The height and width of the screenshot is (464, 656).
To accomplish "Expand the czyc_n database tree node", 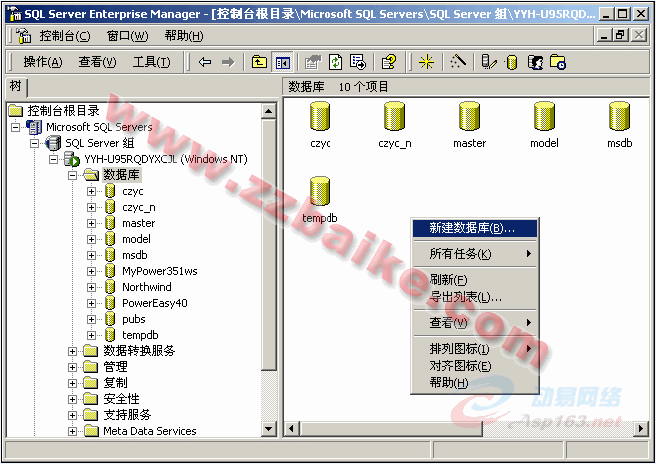I will pos(91,207).
